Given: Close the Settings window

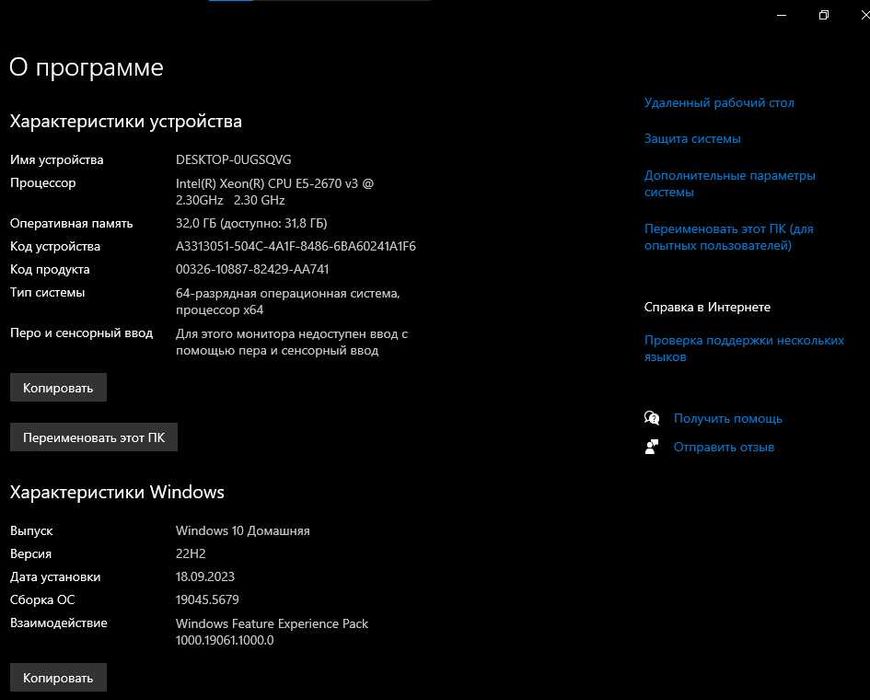Looking at the screenshot, I should click(x=862, y=15).
